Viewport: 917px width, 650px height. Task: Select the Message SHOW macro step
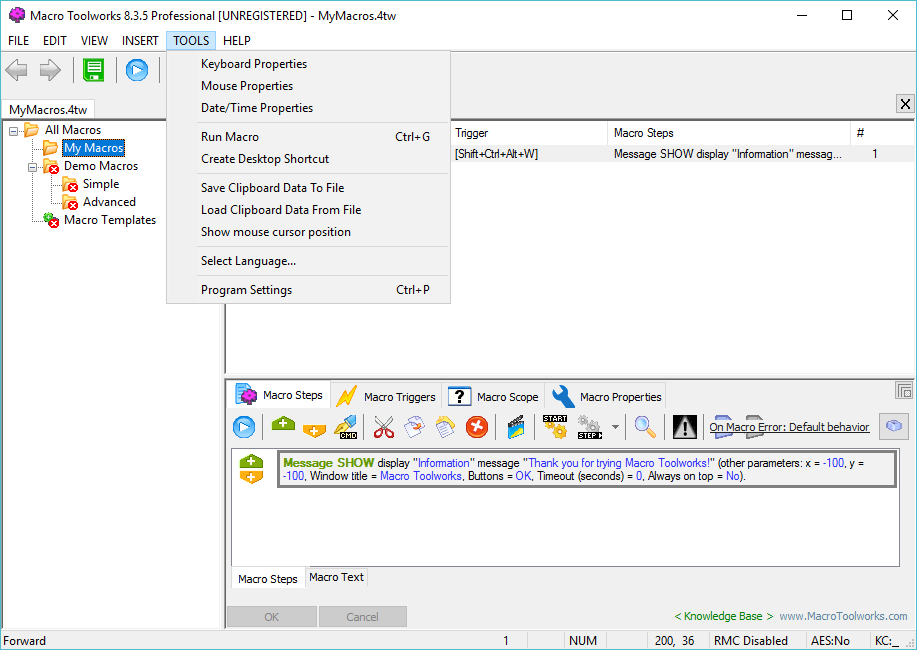click(x=587, y=469)
